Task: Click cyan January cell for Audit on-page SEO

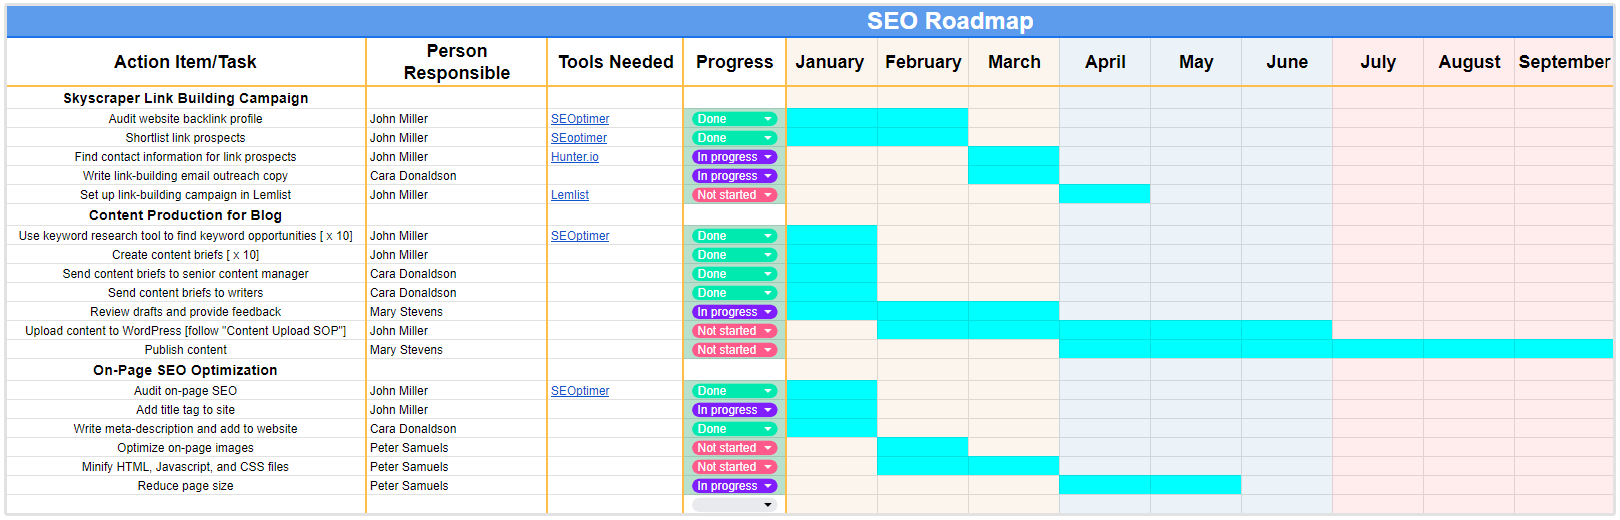Action: pyautogui.click(x=832, y=391)
